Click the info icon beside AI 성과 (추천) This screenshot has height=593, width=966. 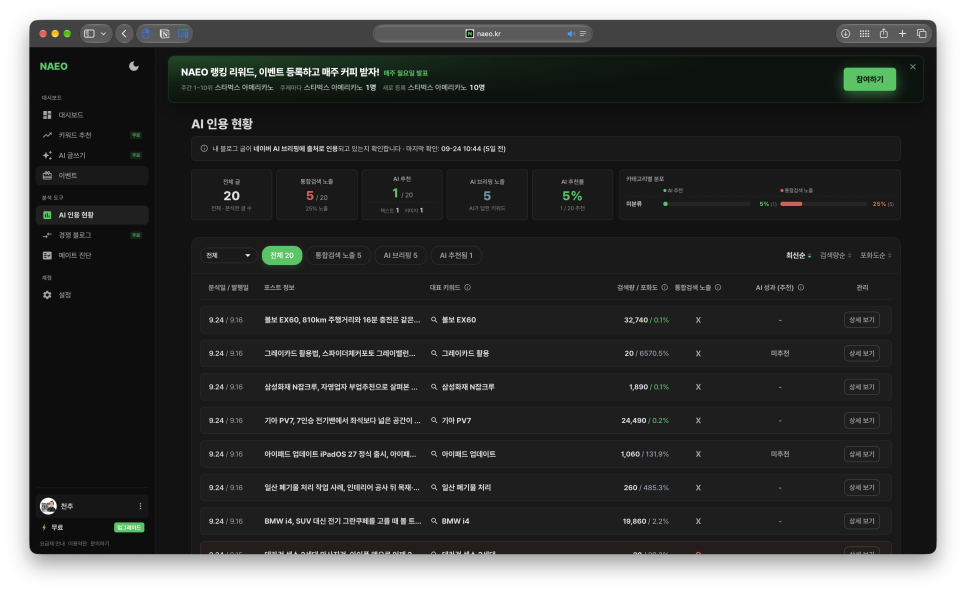[801, 288]
